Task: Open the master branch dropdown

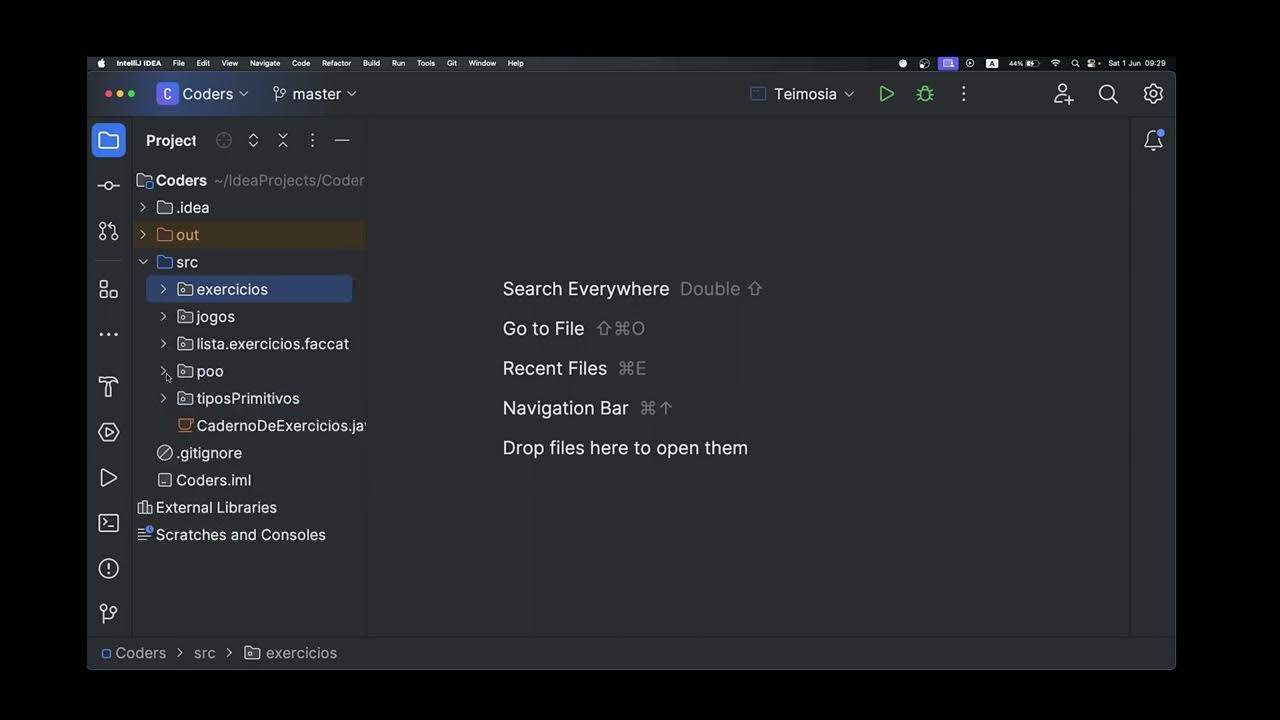Action: point(314,94)
